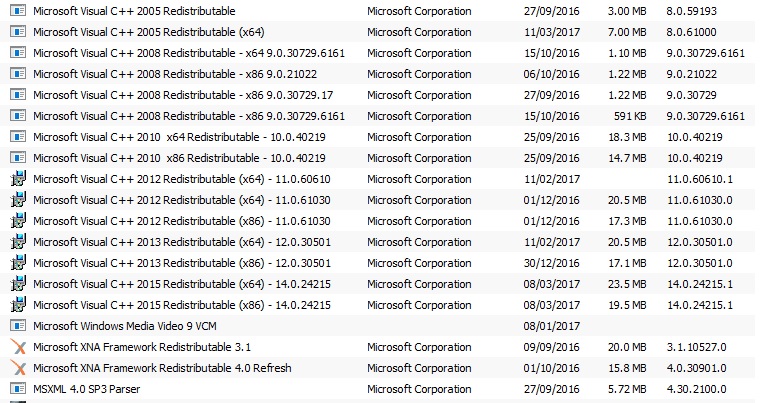
Task: Click version number 11.0.60610.1
Action: point(700,179)
